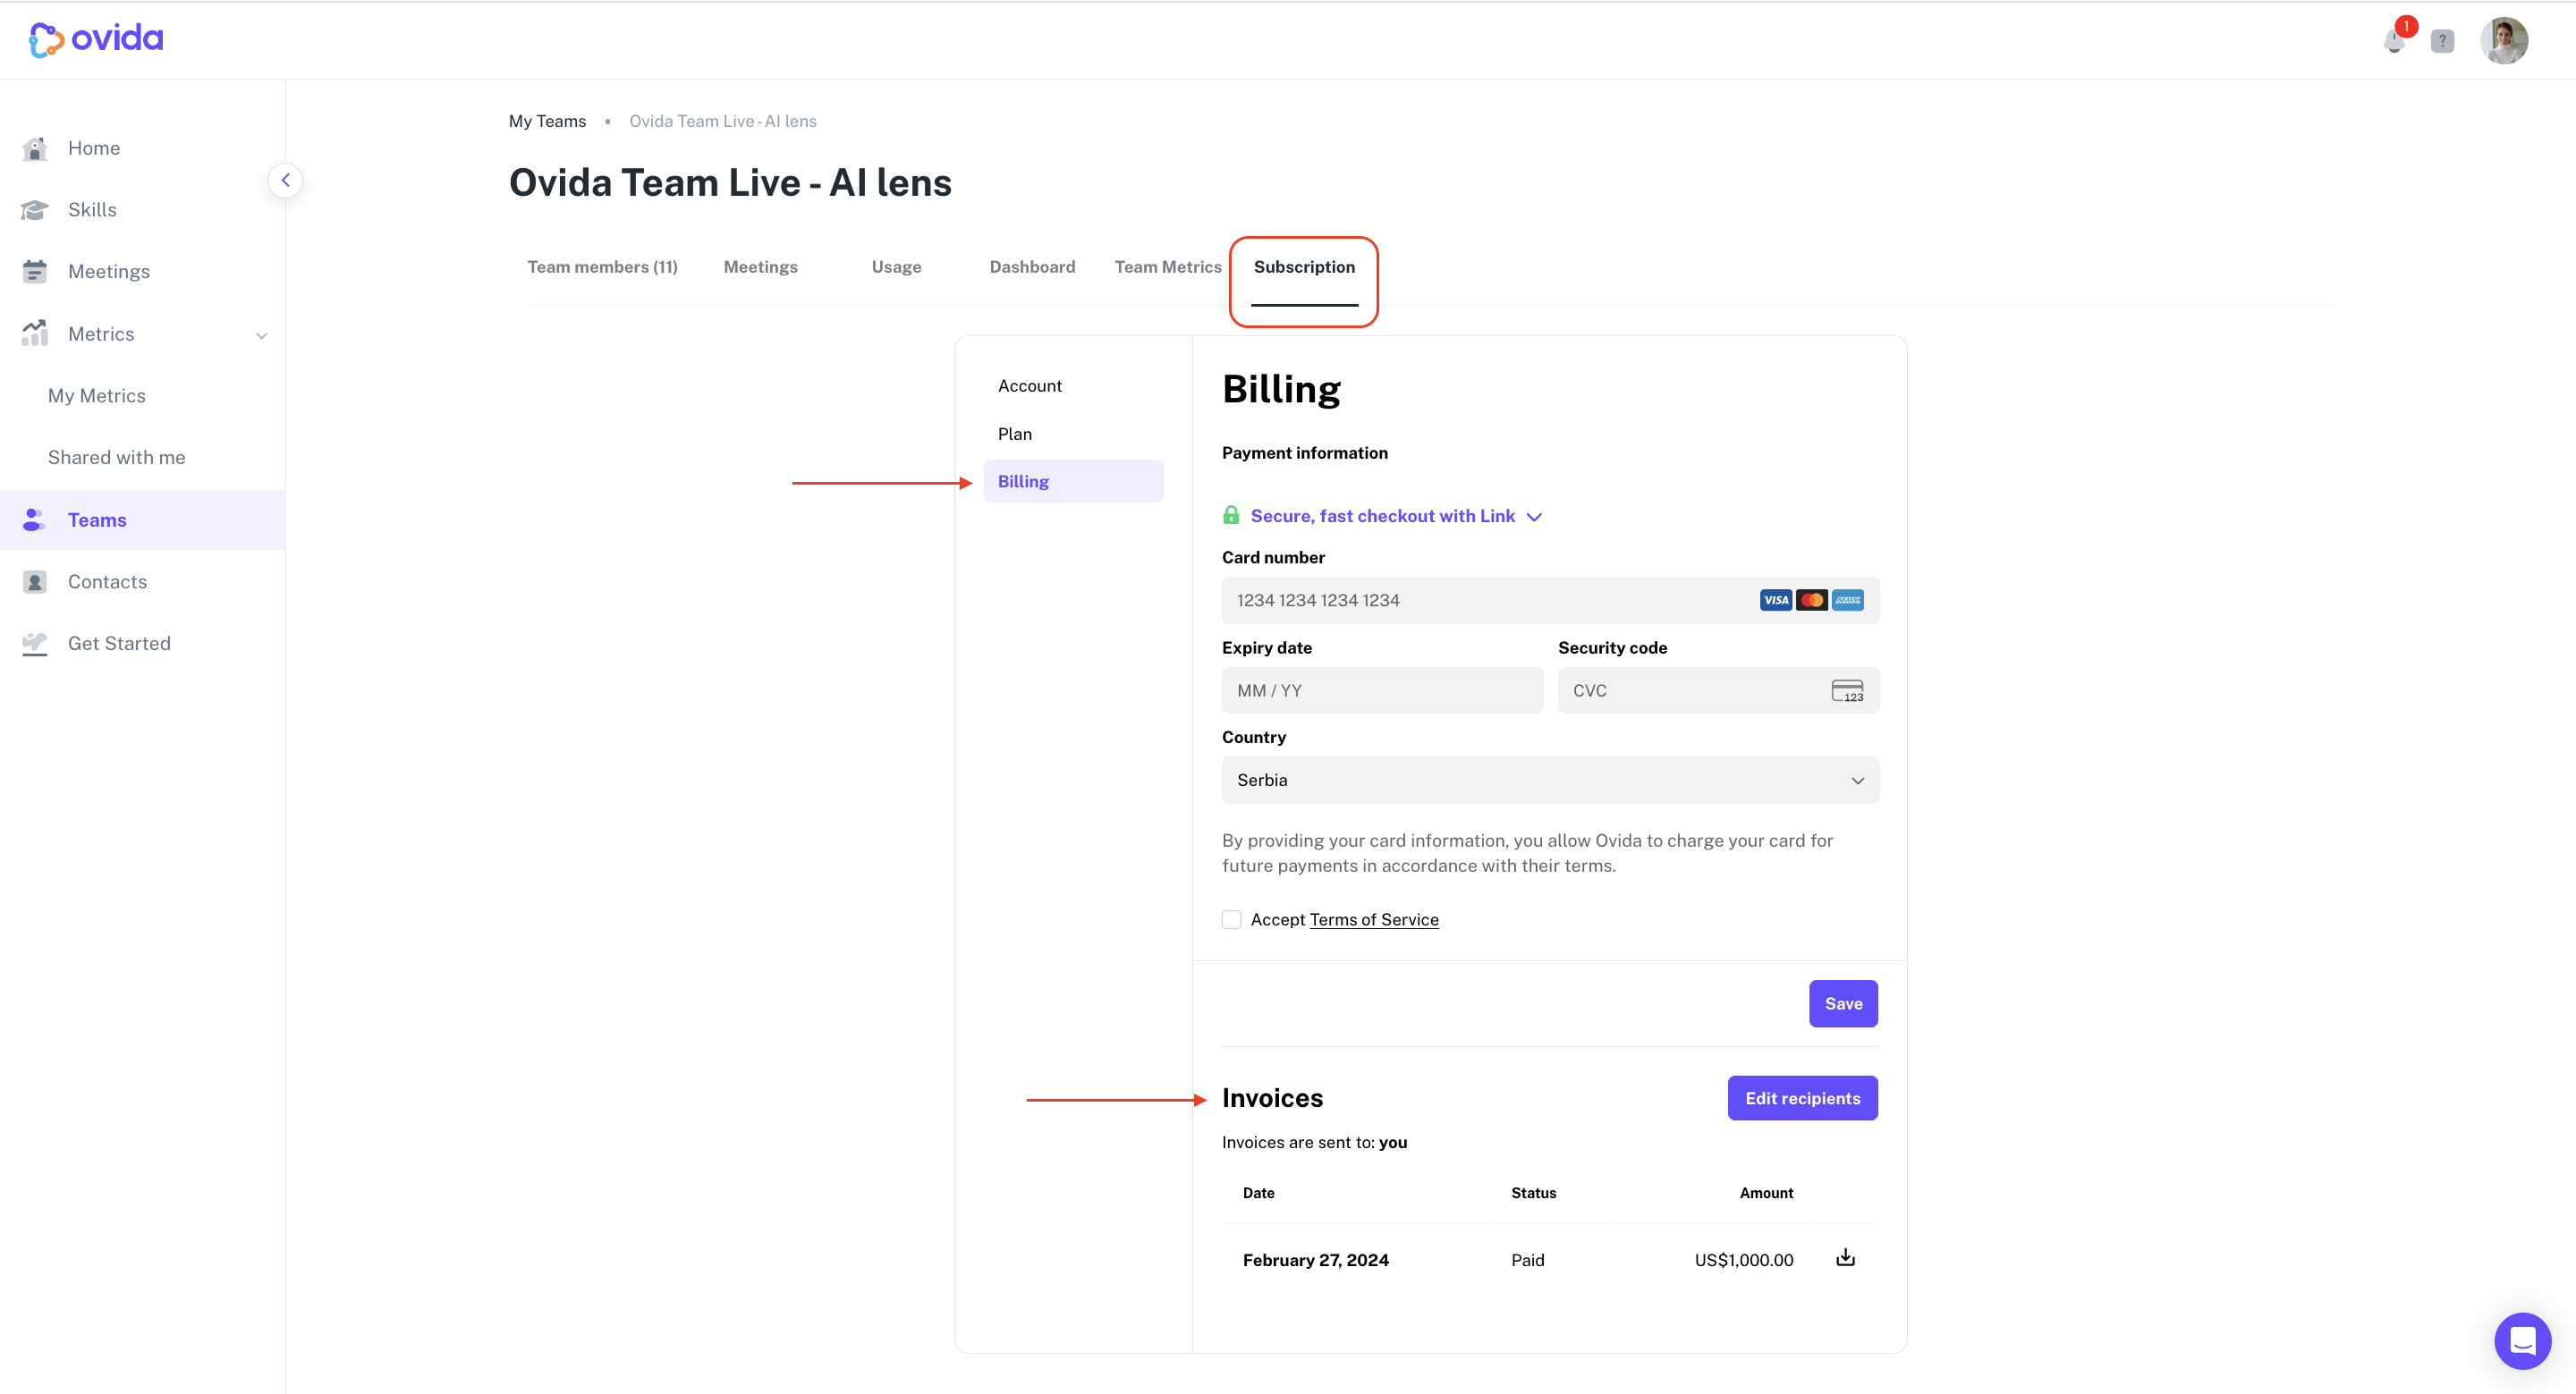Select the Billing section
The width and height of the screenshot is (2576, 1394).
pyautogui.click(x=1073, y=481)
